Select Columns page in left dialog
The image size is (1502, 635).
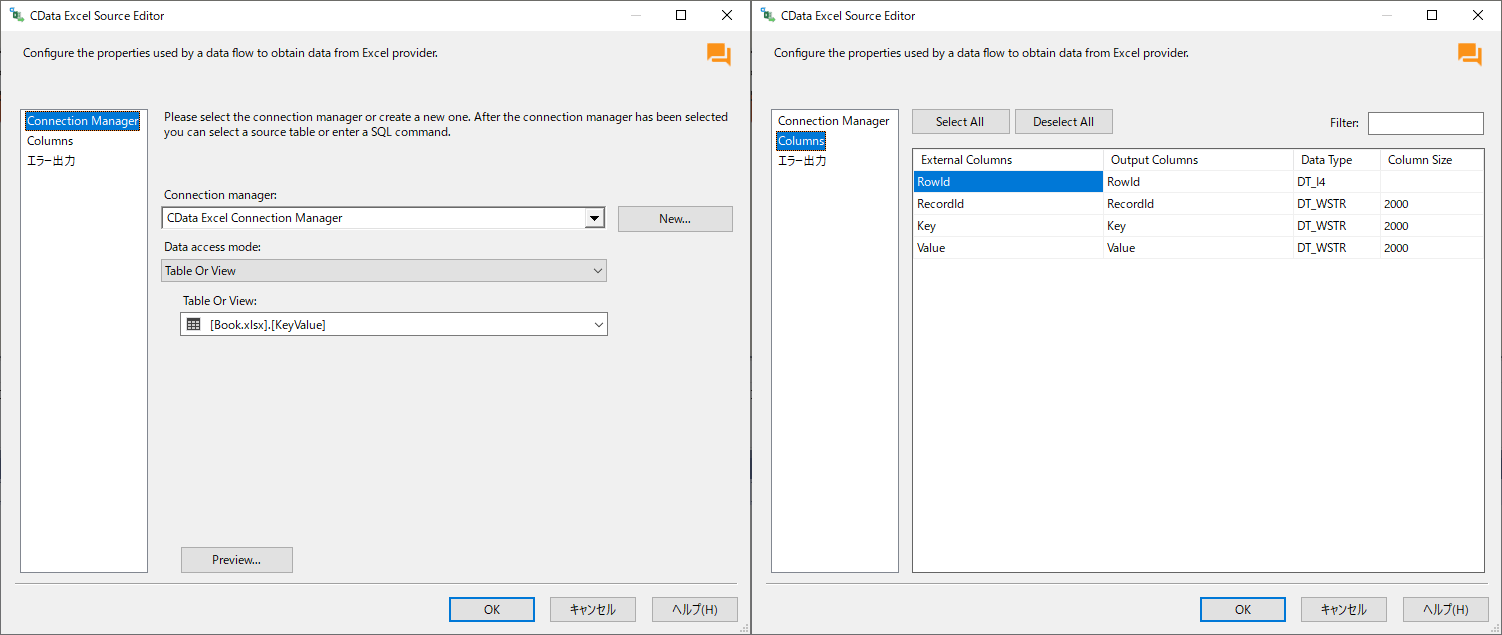pyautogui.click(x=50, y=141)
